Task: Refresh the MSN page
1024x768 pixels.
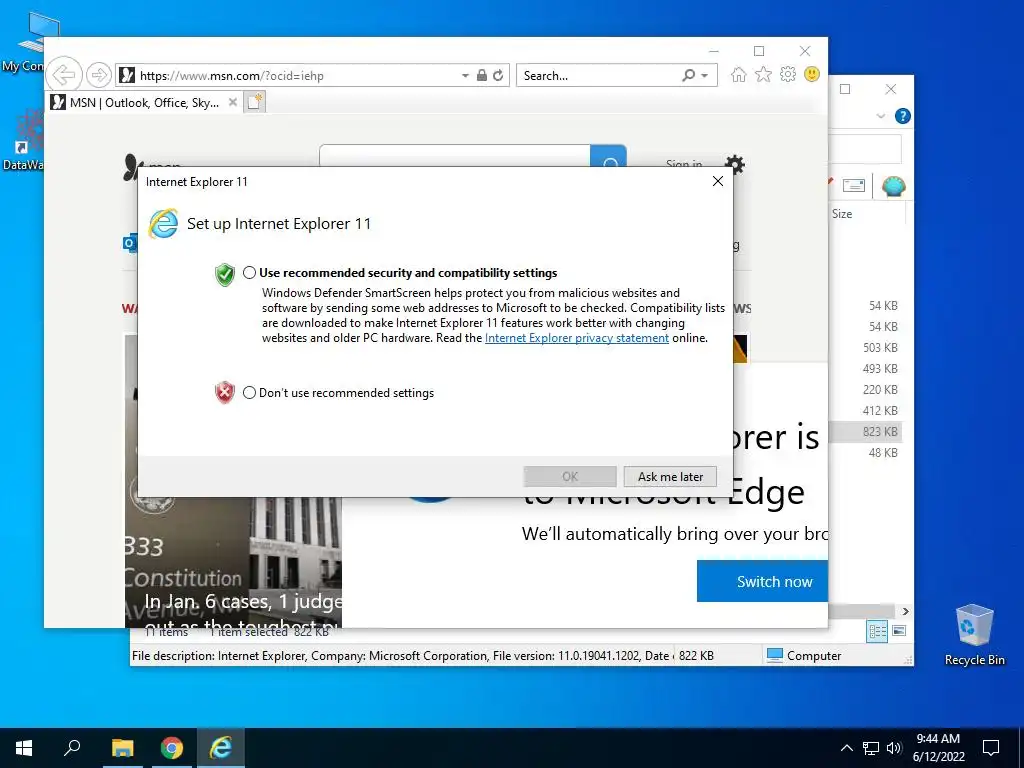Action: [498, 75]
